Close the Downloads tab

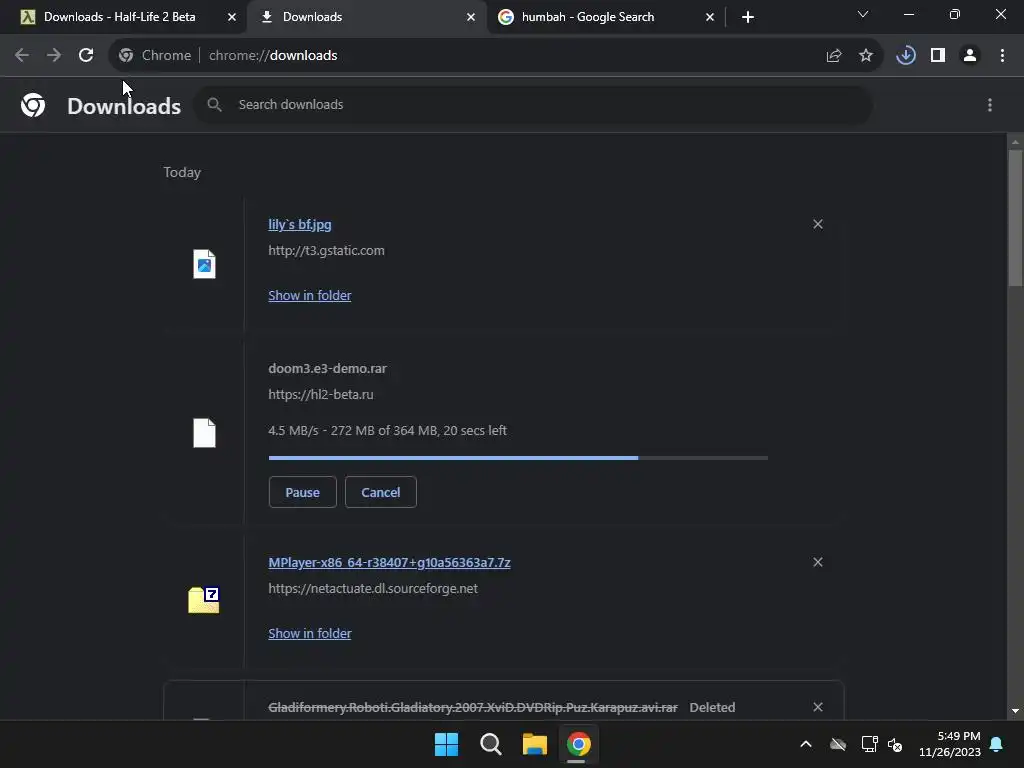coord(471,17)
